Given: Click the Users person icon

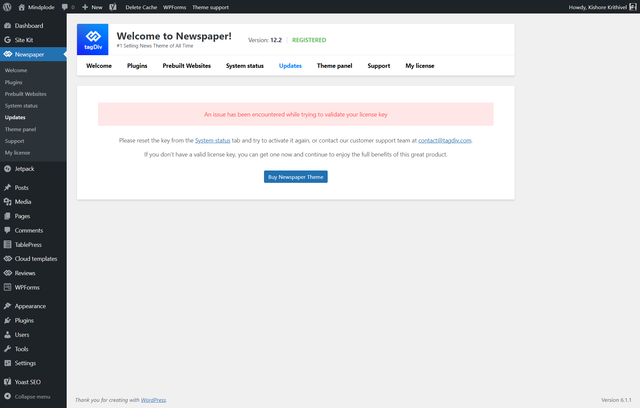Looking at the screenshot, I should 7,335.
